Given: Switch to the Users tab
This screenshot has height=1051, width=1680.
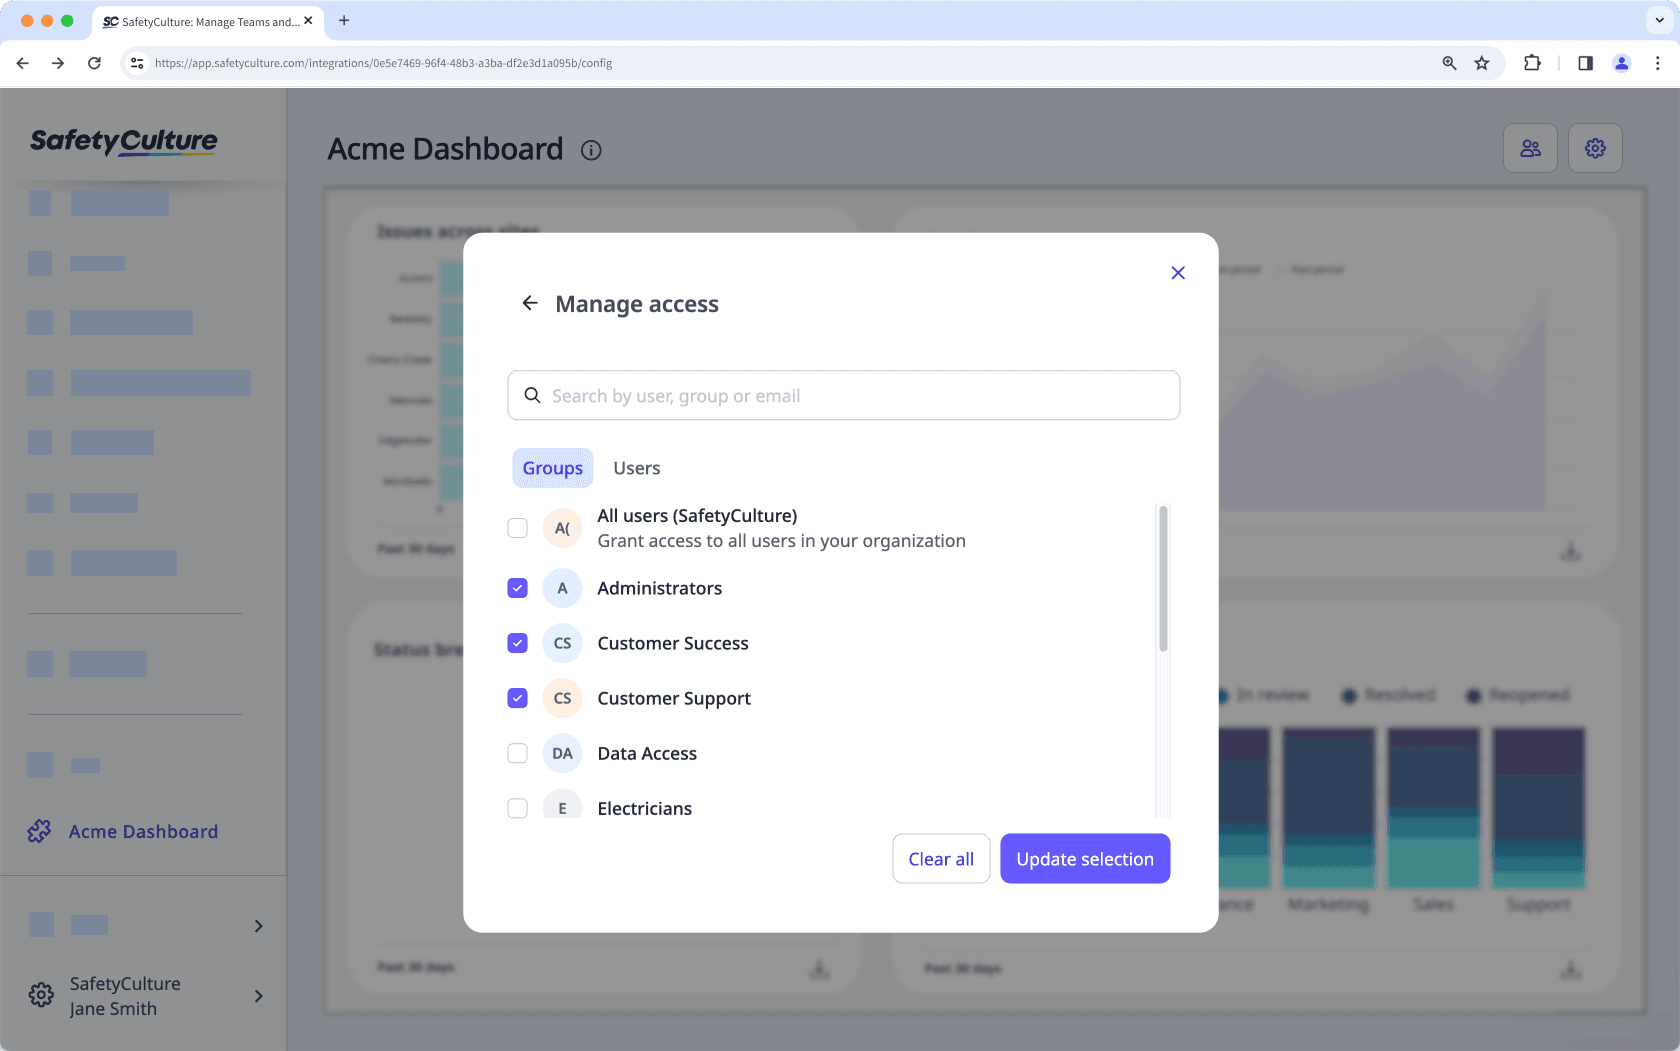Looking at the screenshot, I should [x=637, y=468].
